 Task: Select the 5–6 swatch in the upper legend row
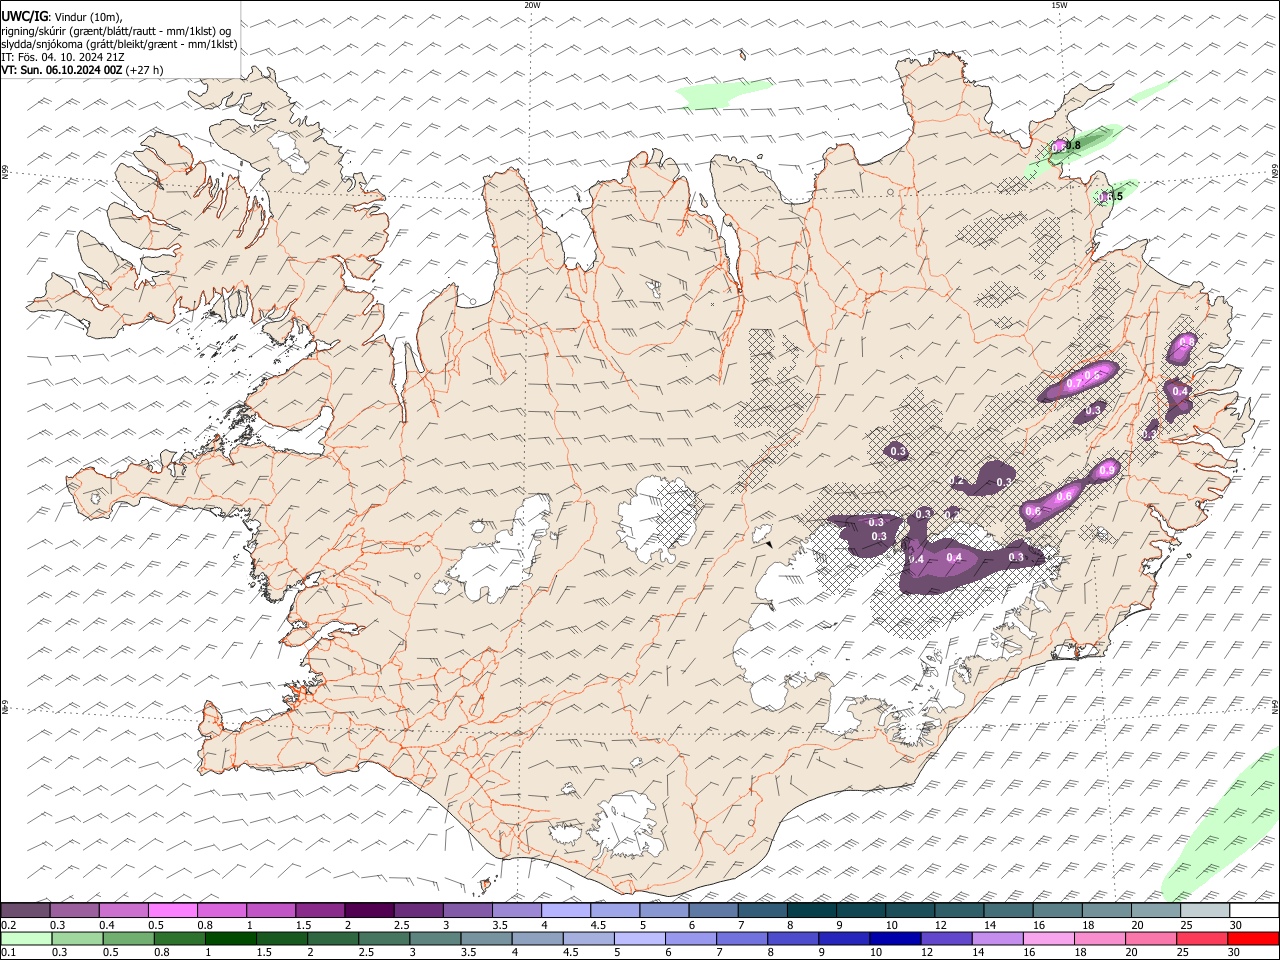(664, 911)
